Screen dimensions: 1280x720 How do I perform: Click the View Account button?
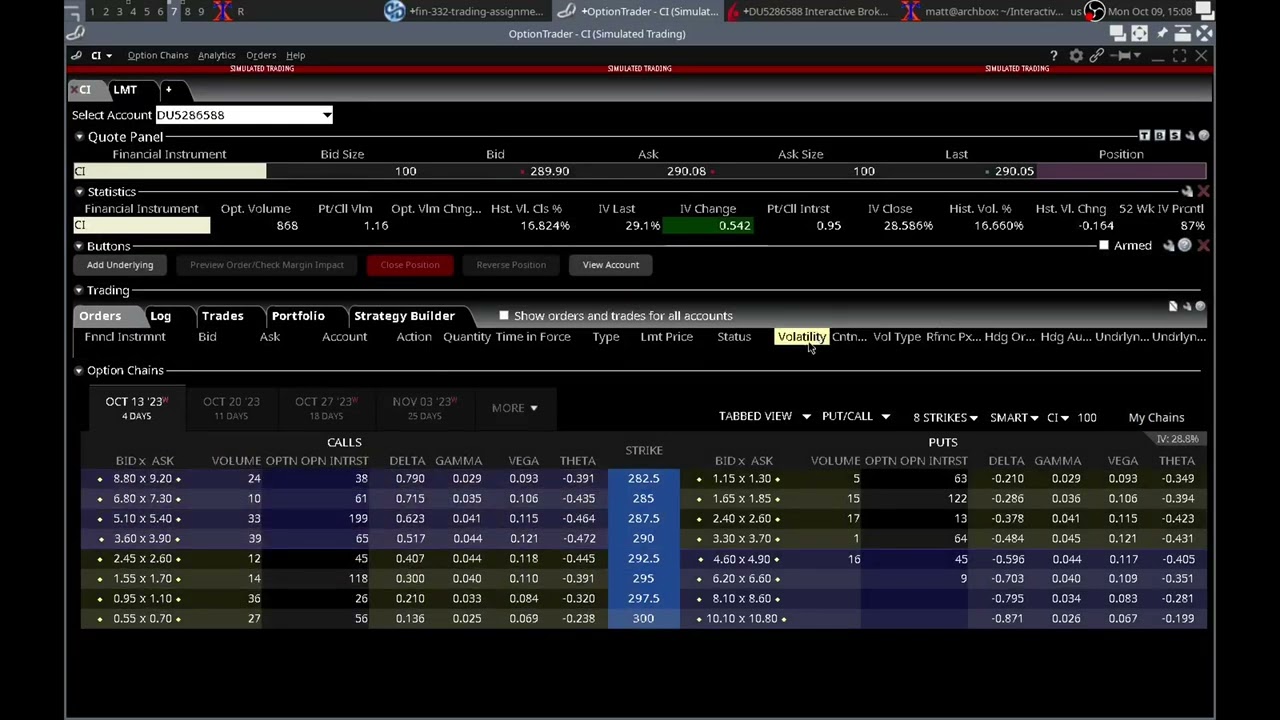point(611,265)
